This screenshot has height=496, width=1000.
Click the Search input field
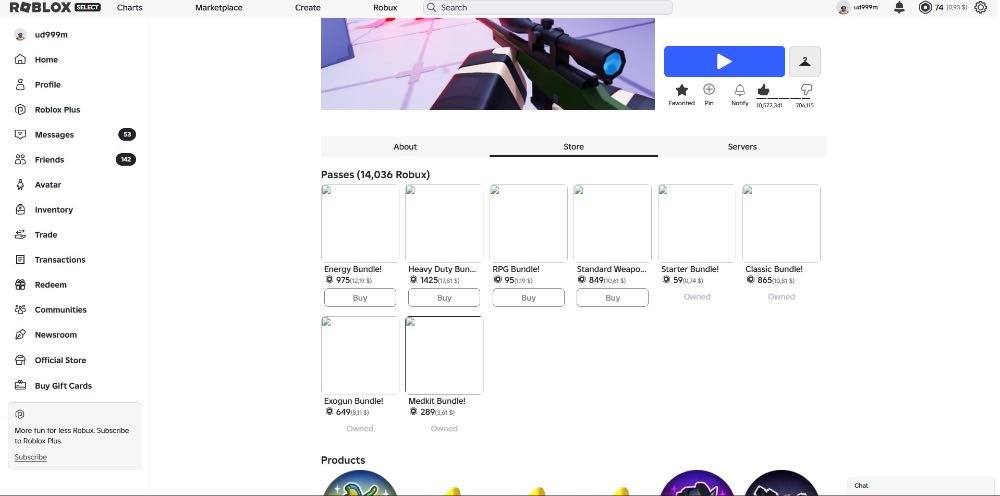click(x=547, y=8)
